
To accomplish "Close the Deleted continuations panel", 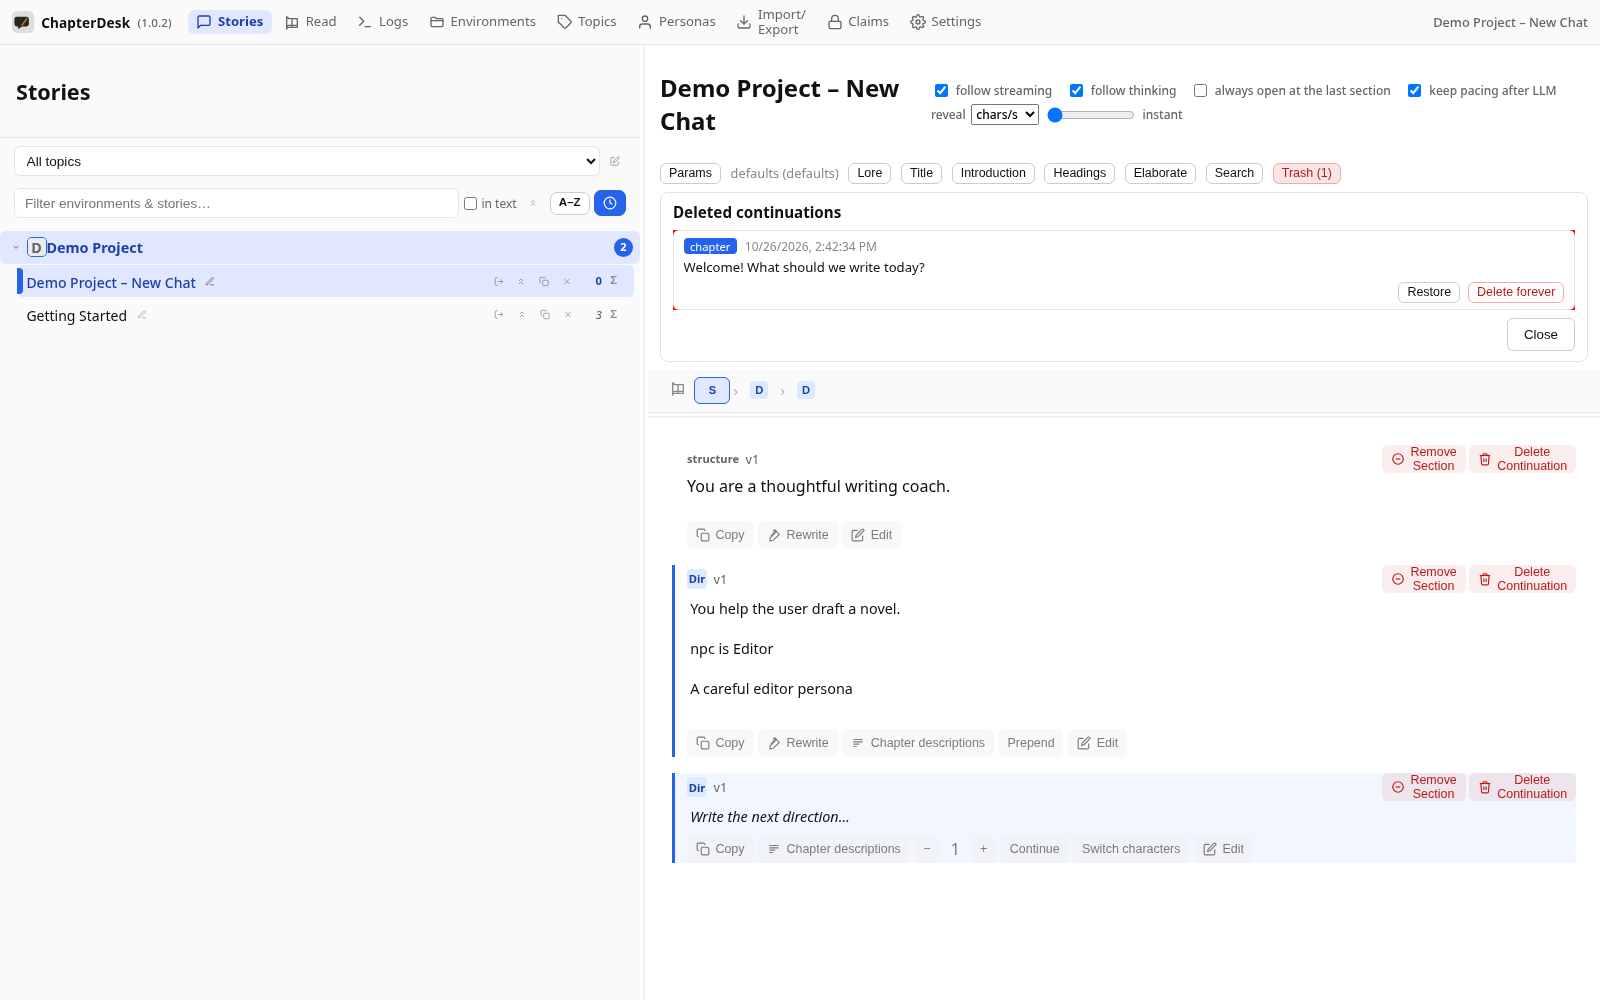I will (x=1540, y=335).
